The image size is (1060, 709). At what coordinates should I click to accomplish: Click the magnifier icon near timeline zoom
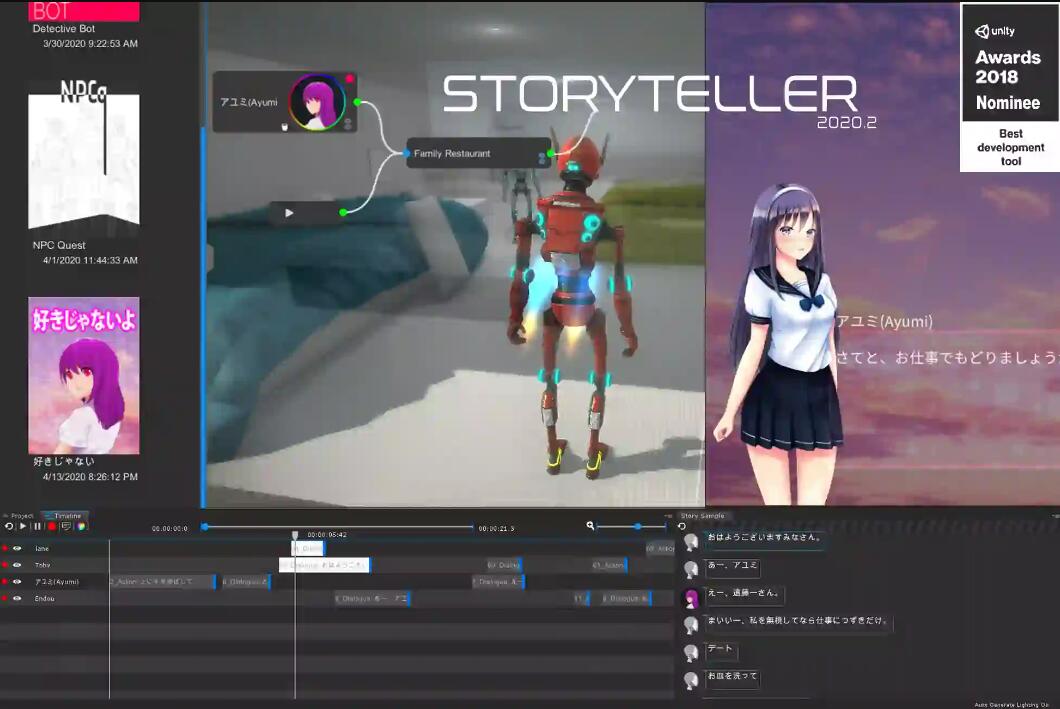(x=590, y=526)
